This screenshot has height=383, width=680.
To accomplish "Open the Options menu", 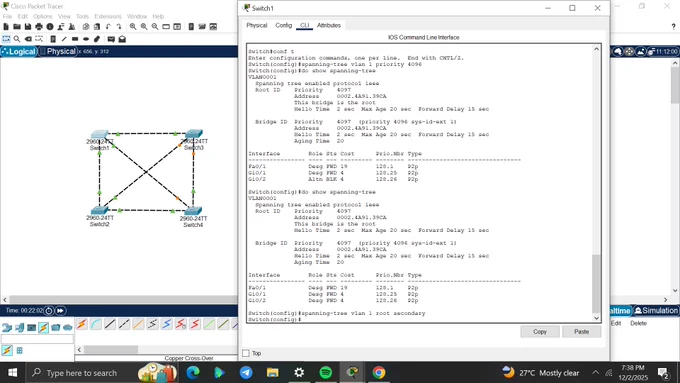I will point(42,16).
